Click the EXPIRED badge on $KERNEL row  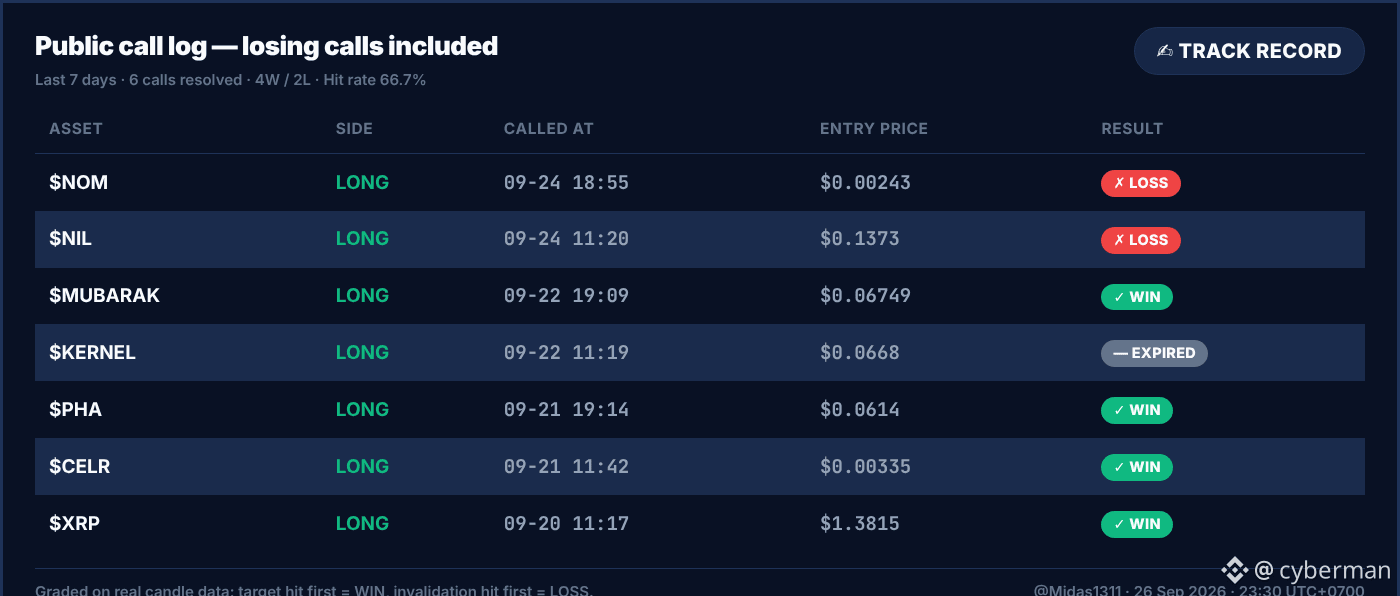click(1154, 353)
